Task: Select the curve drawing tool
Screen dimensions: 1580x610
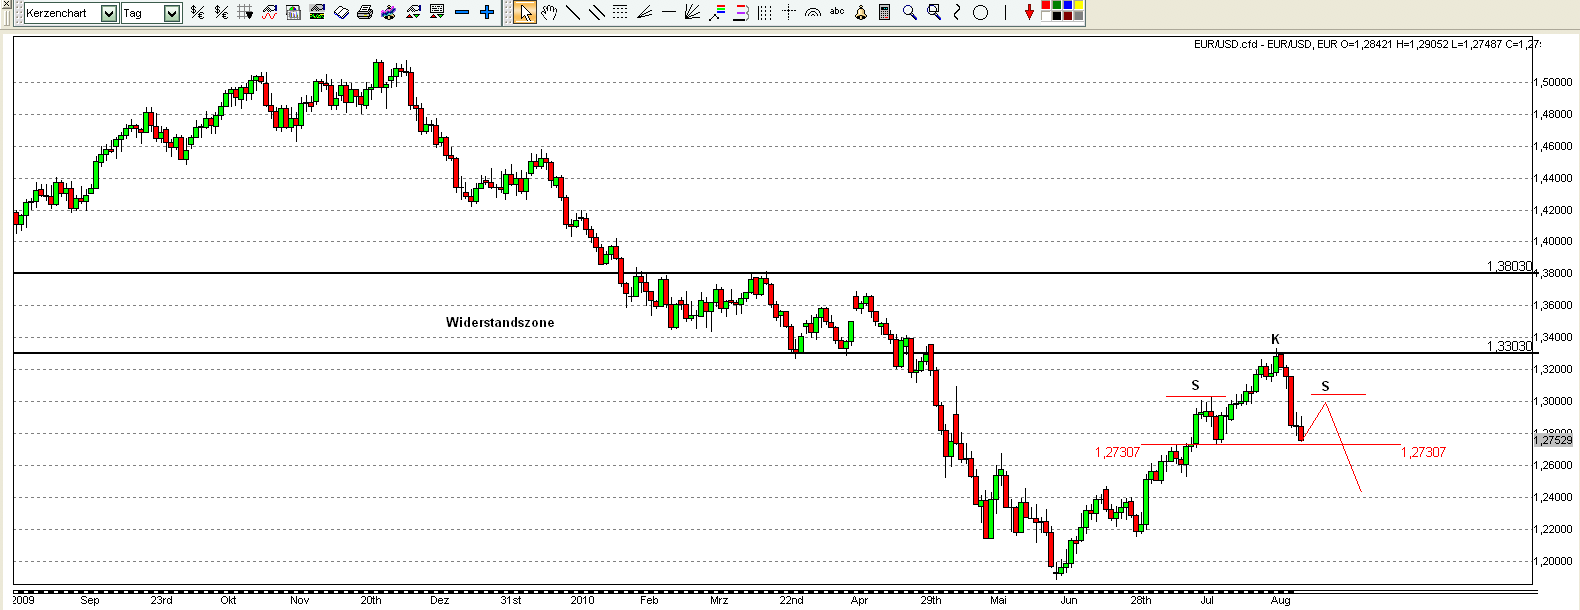Action: pos(957,12)
